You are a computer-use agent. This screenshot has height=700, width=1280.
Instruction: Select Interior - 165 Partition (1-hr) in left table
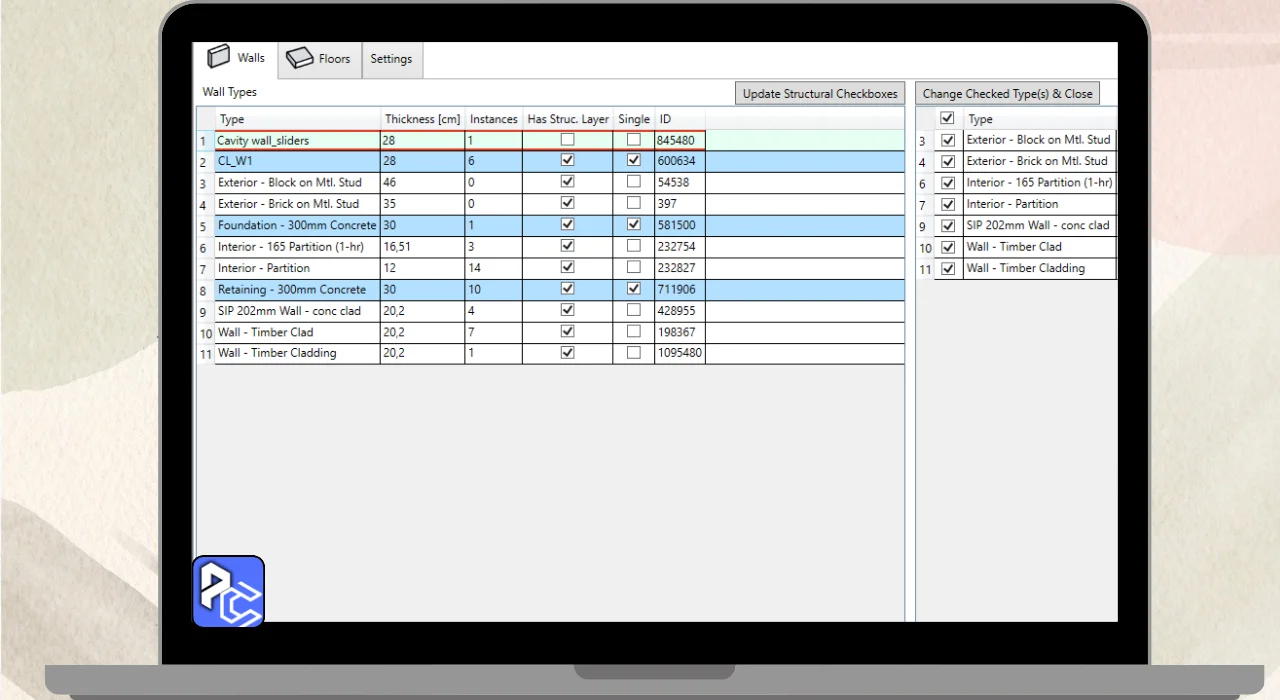298,247
